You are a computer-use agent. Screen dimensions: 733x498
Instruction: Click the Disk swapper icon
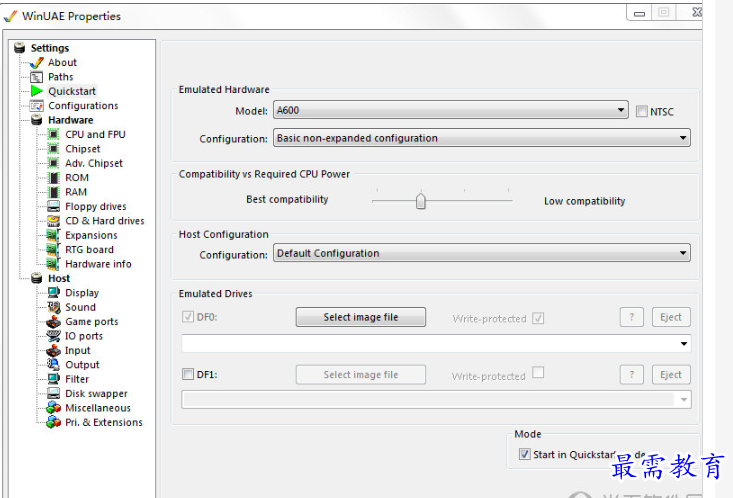tap(54, 394)
